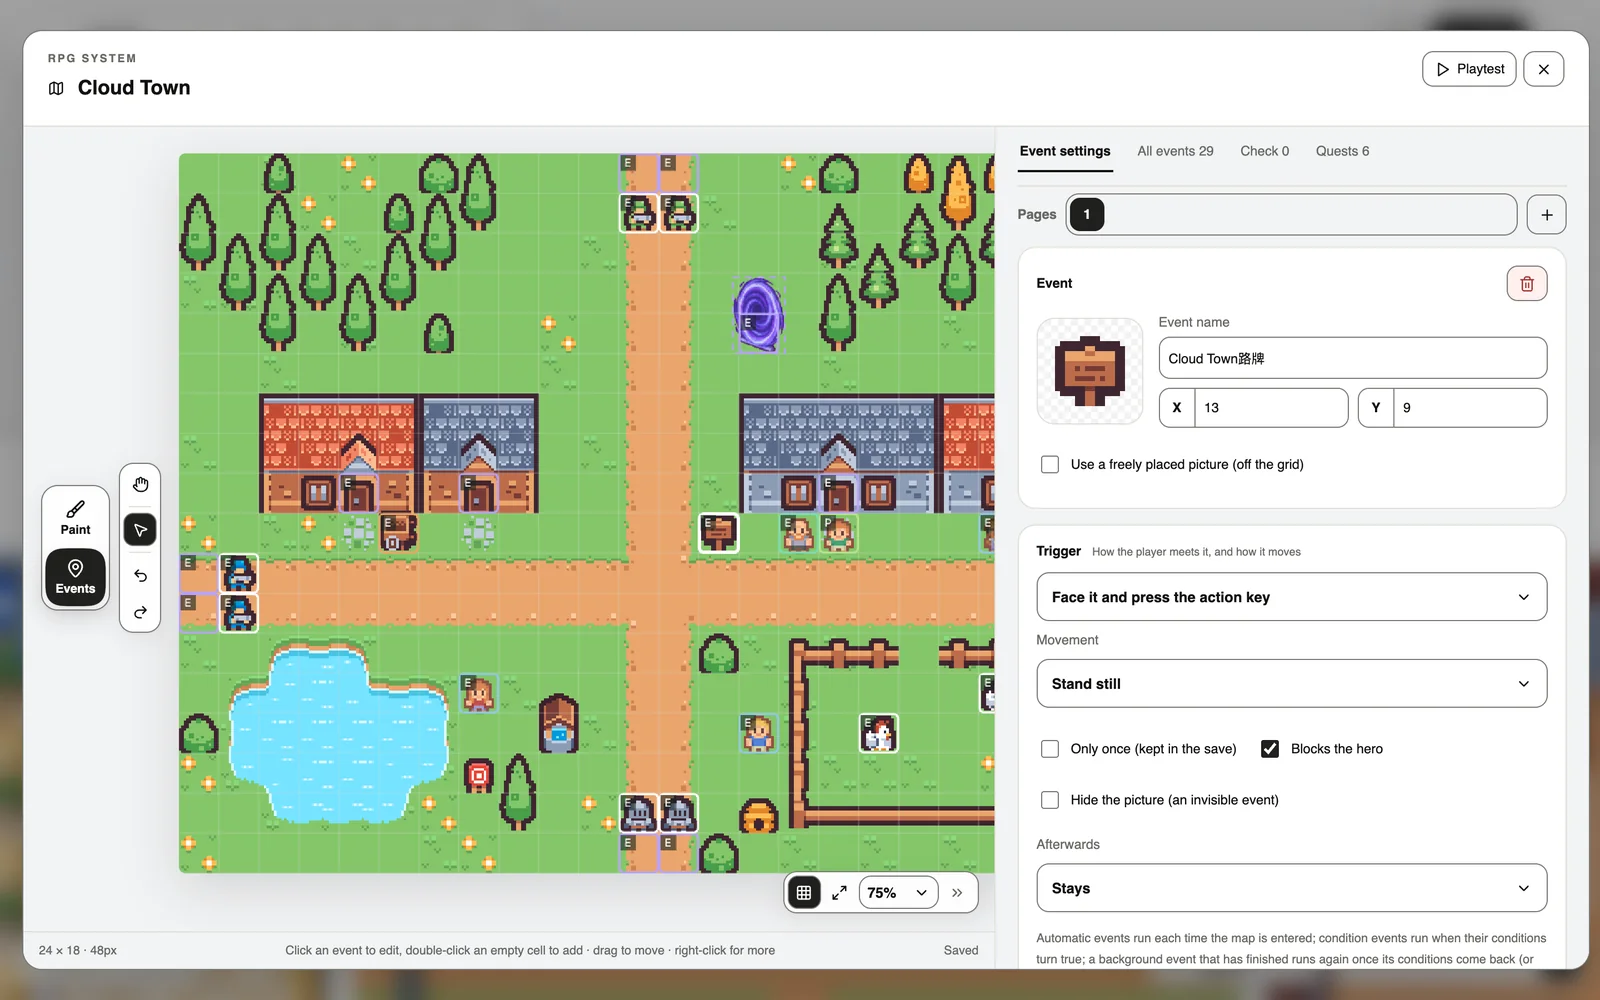
Task: Add a new event page
Action: point(1547,215)
